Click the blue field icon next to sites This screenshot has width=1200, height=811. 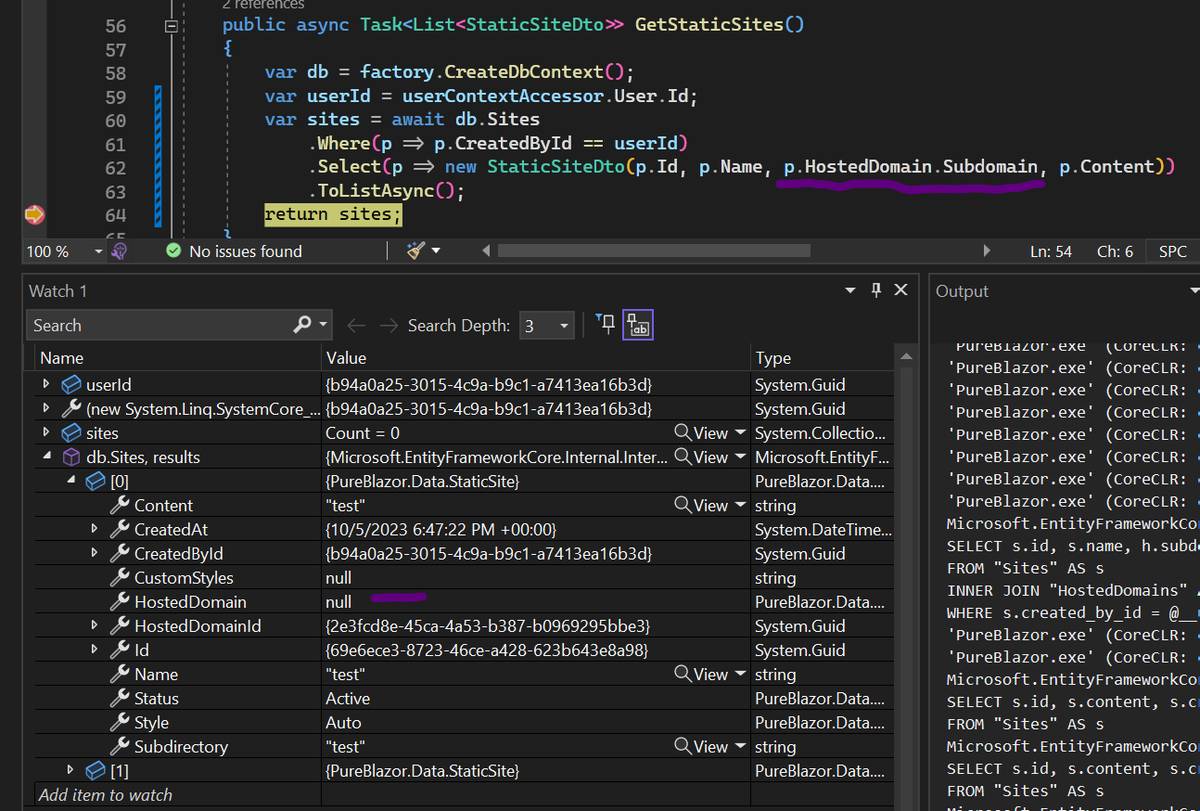pos(70,433)
